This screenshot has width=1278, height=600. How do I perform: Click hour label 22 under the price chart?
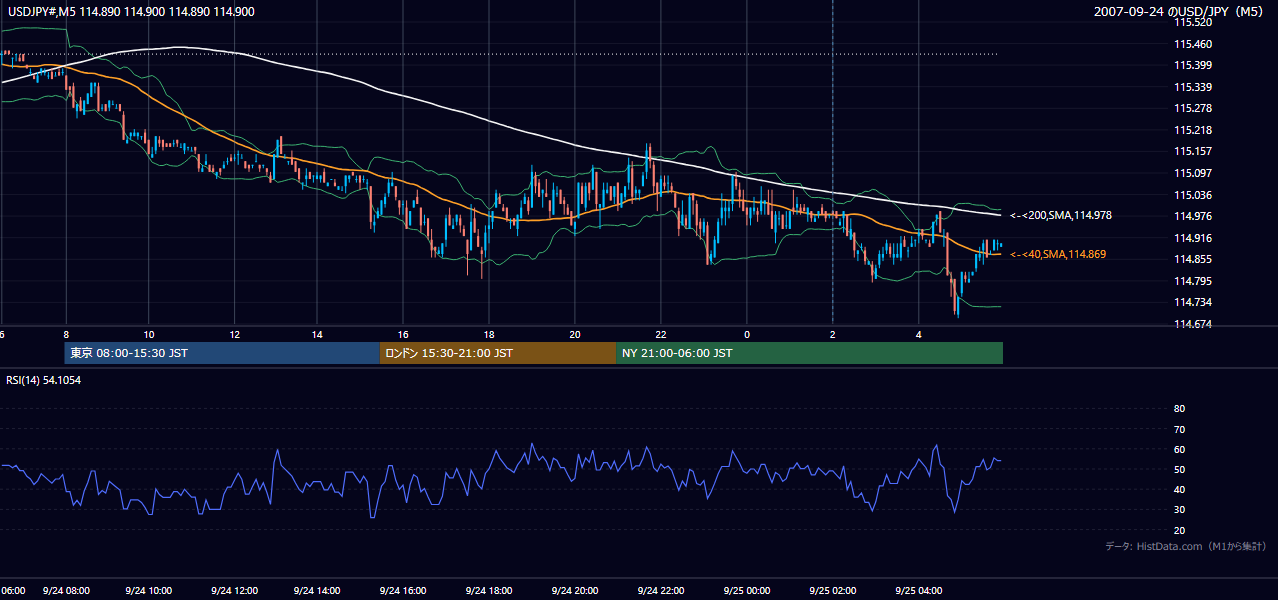coord(661,333)
